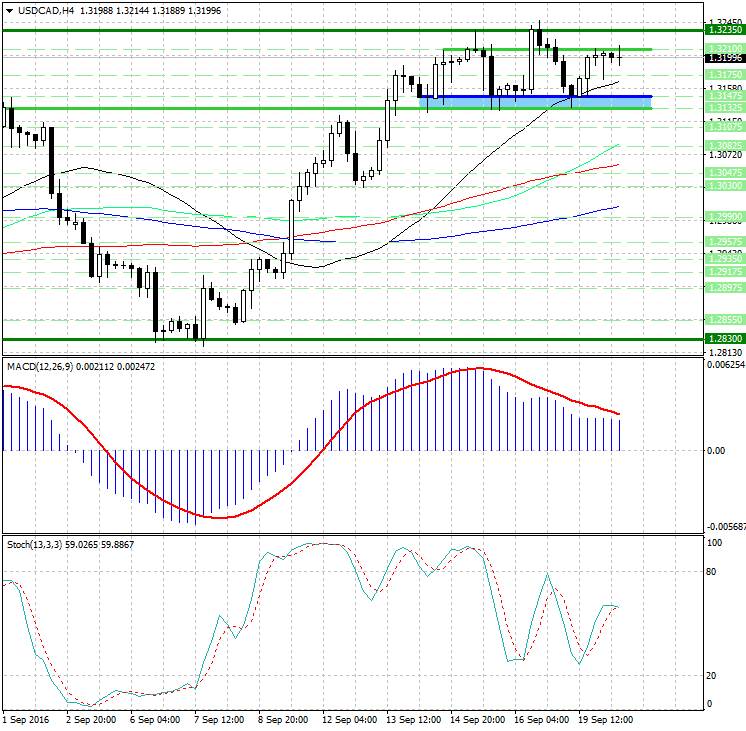Click the 1.30300 price level label
The width and height of the screenshot is (746, 731).
[723, 186]
